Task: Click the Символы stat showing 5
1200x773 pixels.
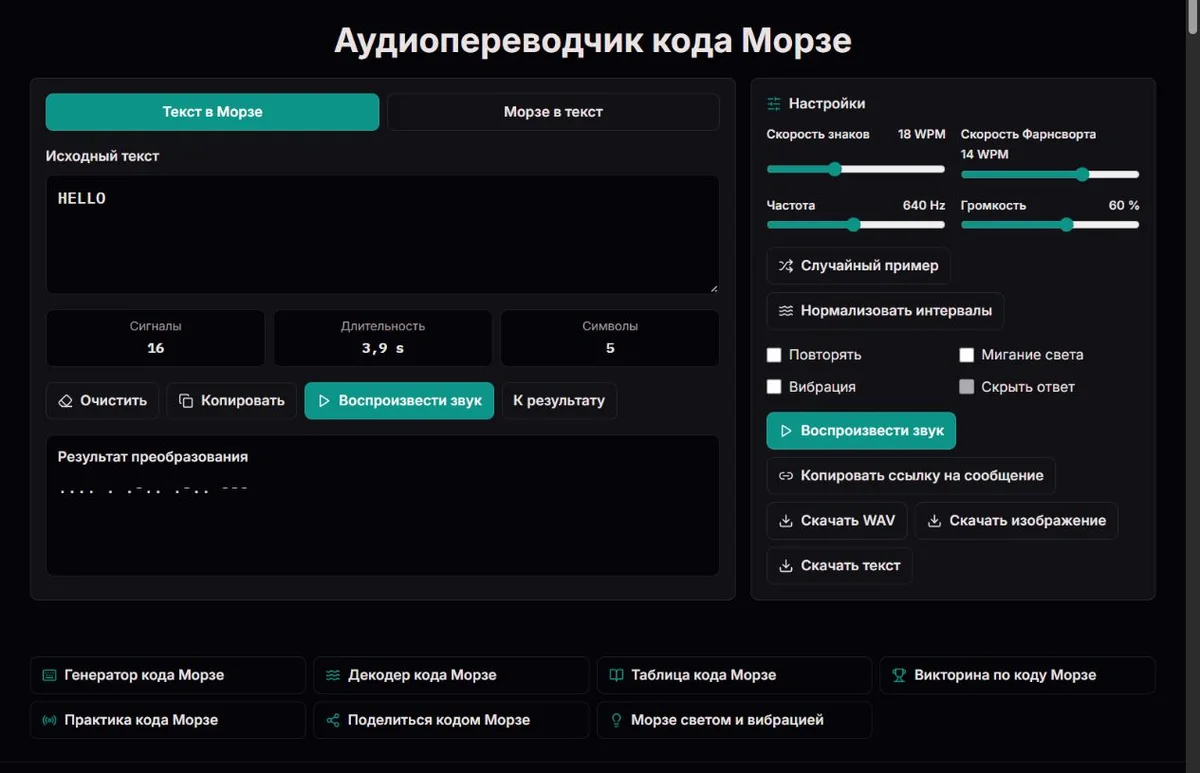Action: click(610, 338)
